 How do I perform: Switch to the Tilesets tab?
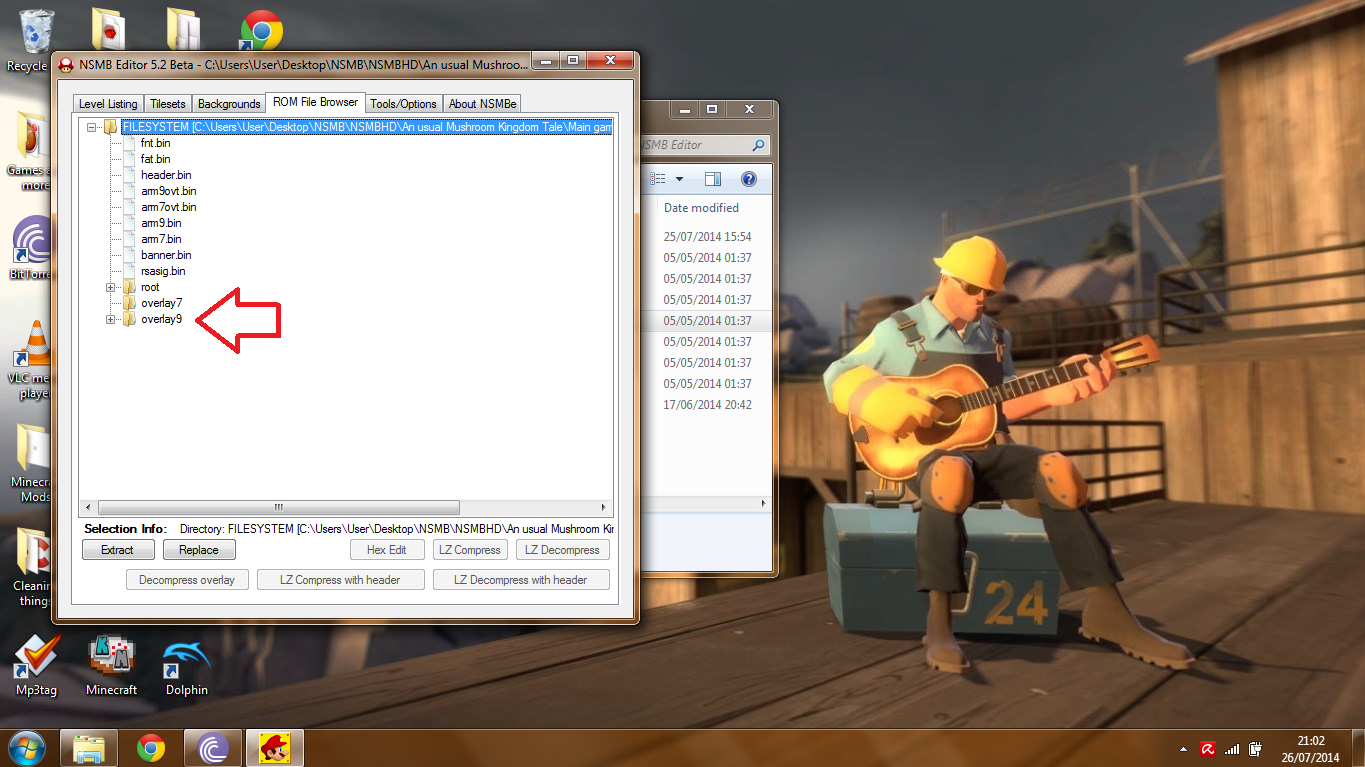(168, 104)
